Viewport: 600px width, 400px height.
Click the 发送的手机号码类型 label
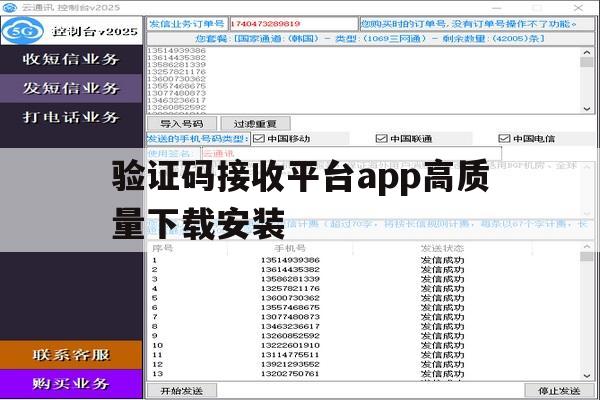[x=198, y=139]
